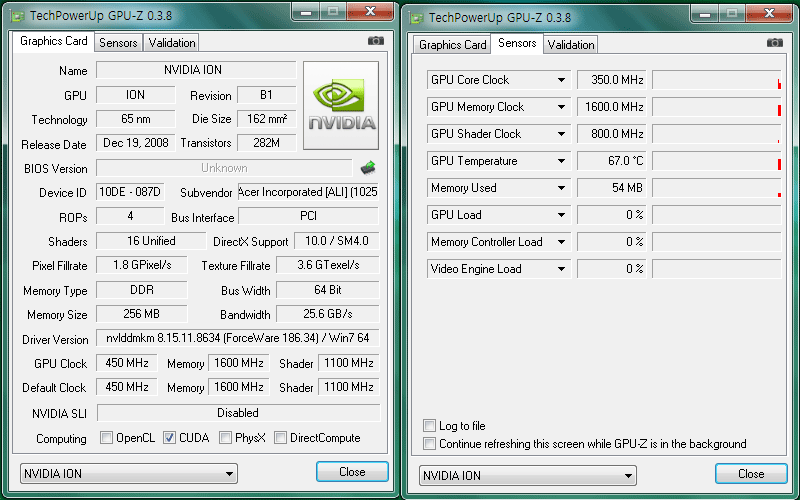800x500 pixels.
Task: Switch to the Graphics Card tab in the right window
Action: click(x=453, y=45)
